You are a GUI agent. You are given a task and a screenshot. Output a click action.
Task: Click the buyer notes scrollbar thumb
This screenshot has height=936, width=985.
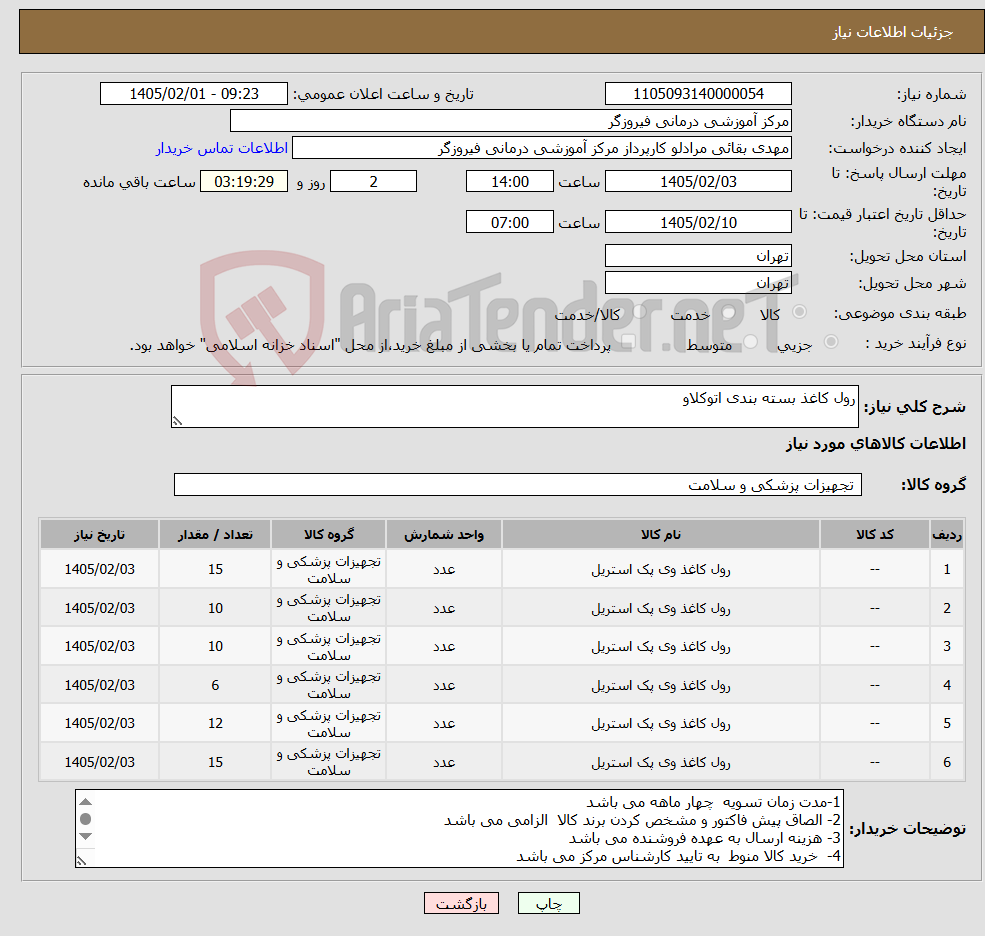(x=86, y=819)
